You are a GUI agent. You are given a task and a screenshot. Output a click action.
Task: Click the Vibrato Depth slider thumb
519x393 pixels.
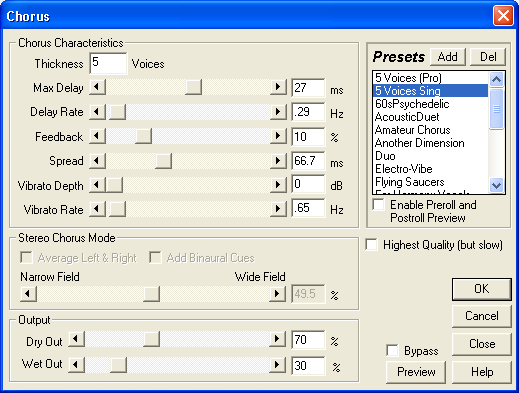pos(114,185)
